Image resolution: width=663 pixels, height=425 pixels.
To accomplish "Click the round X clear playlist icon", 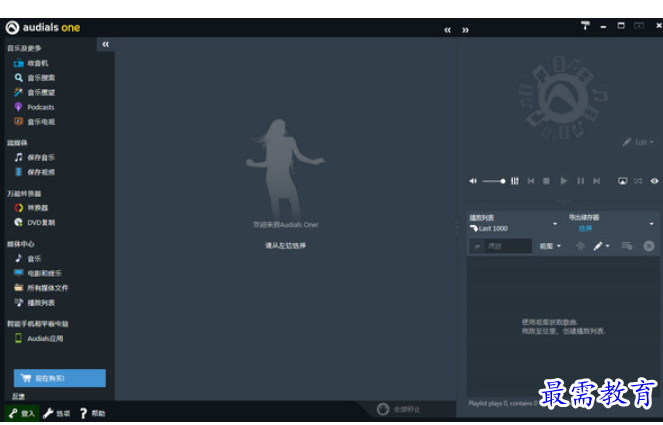I will (649, 246).
